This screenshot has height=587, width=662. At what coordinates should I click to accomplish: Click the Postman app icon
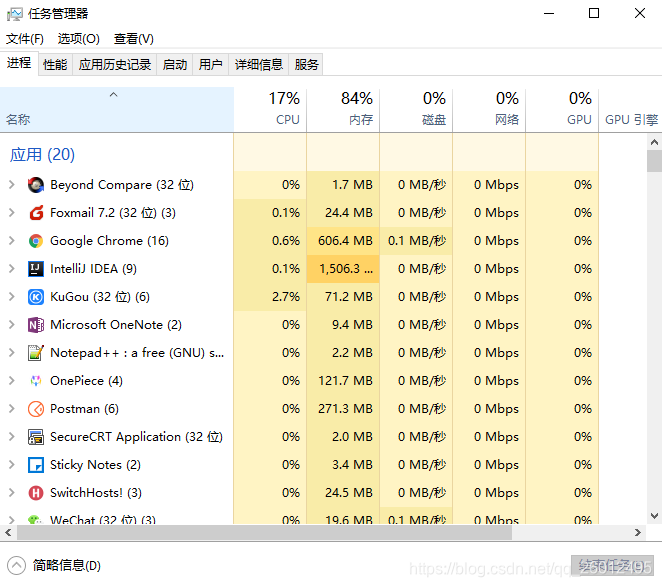36,409
